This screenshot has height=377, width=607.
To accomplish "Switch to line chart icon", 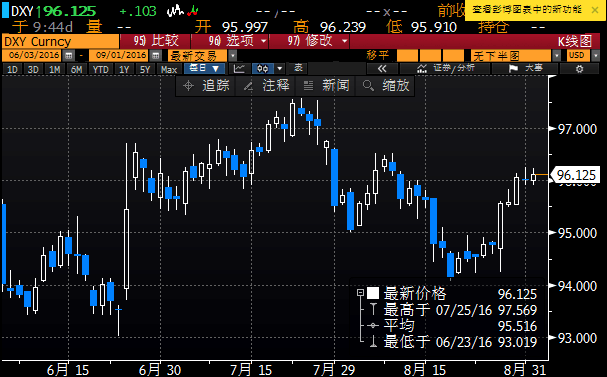I will 239,69.
